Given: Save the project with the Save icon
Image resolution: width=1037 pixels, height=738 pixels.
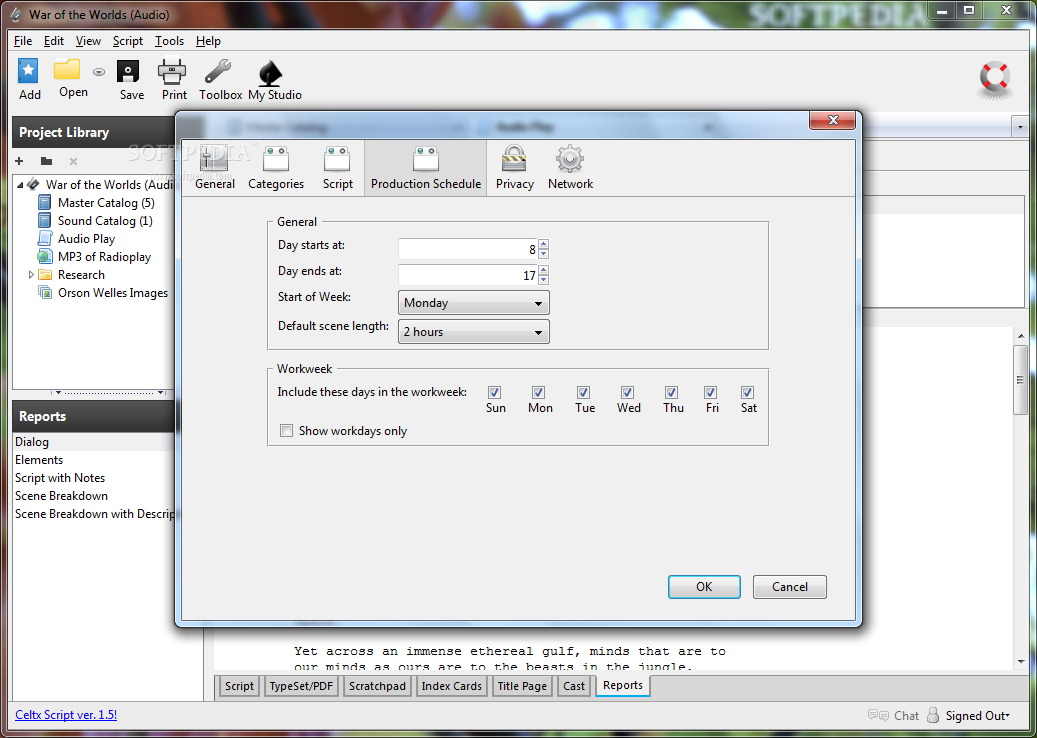Looking at the screenshot, I should (x=128, y=71).
